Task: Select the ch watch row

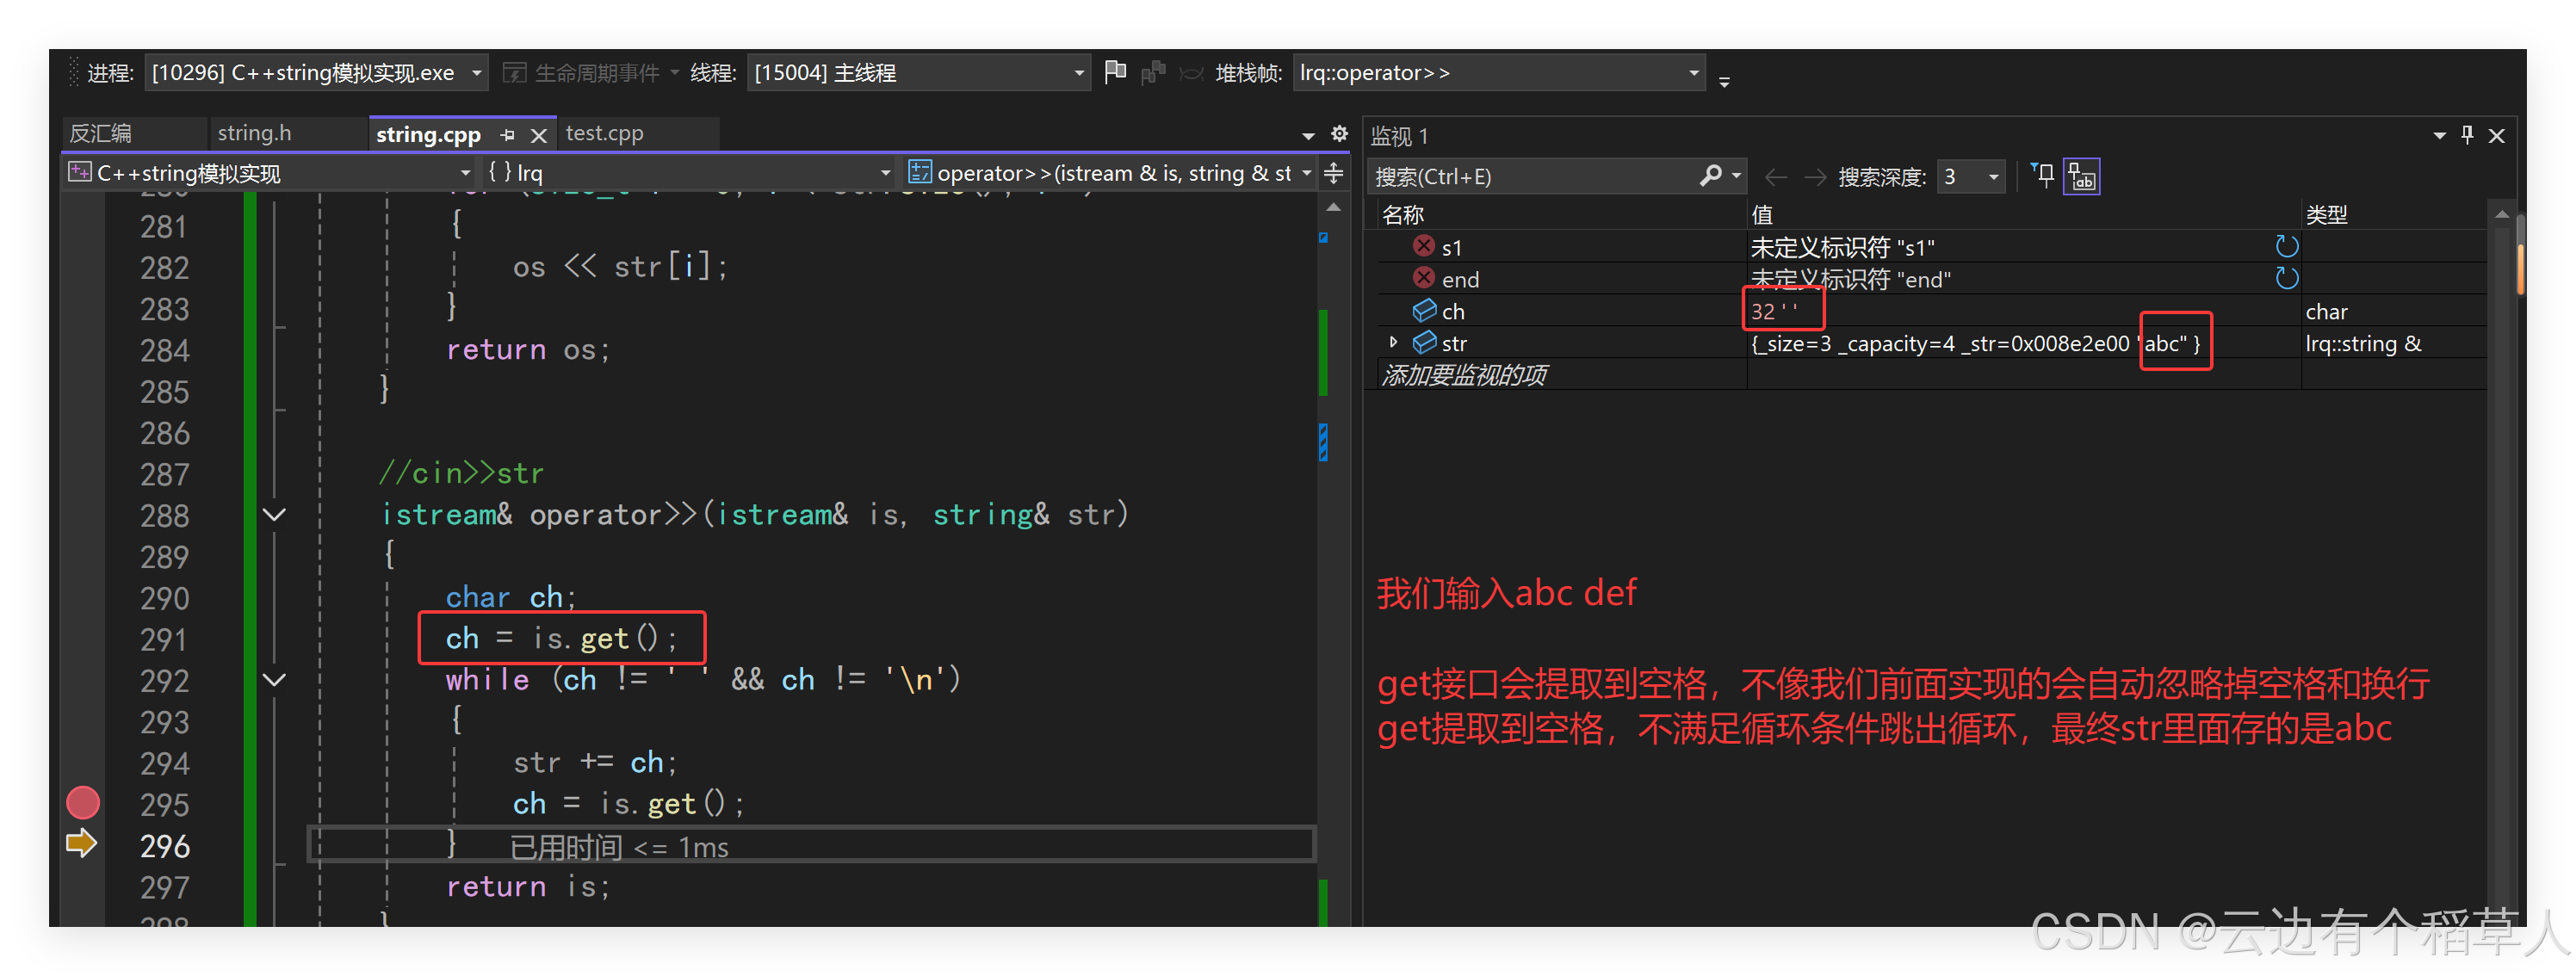Action: tap(1930, 311)
